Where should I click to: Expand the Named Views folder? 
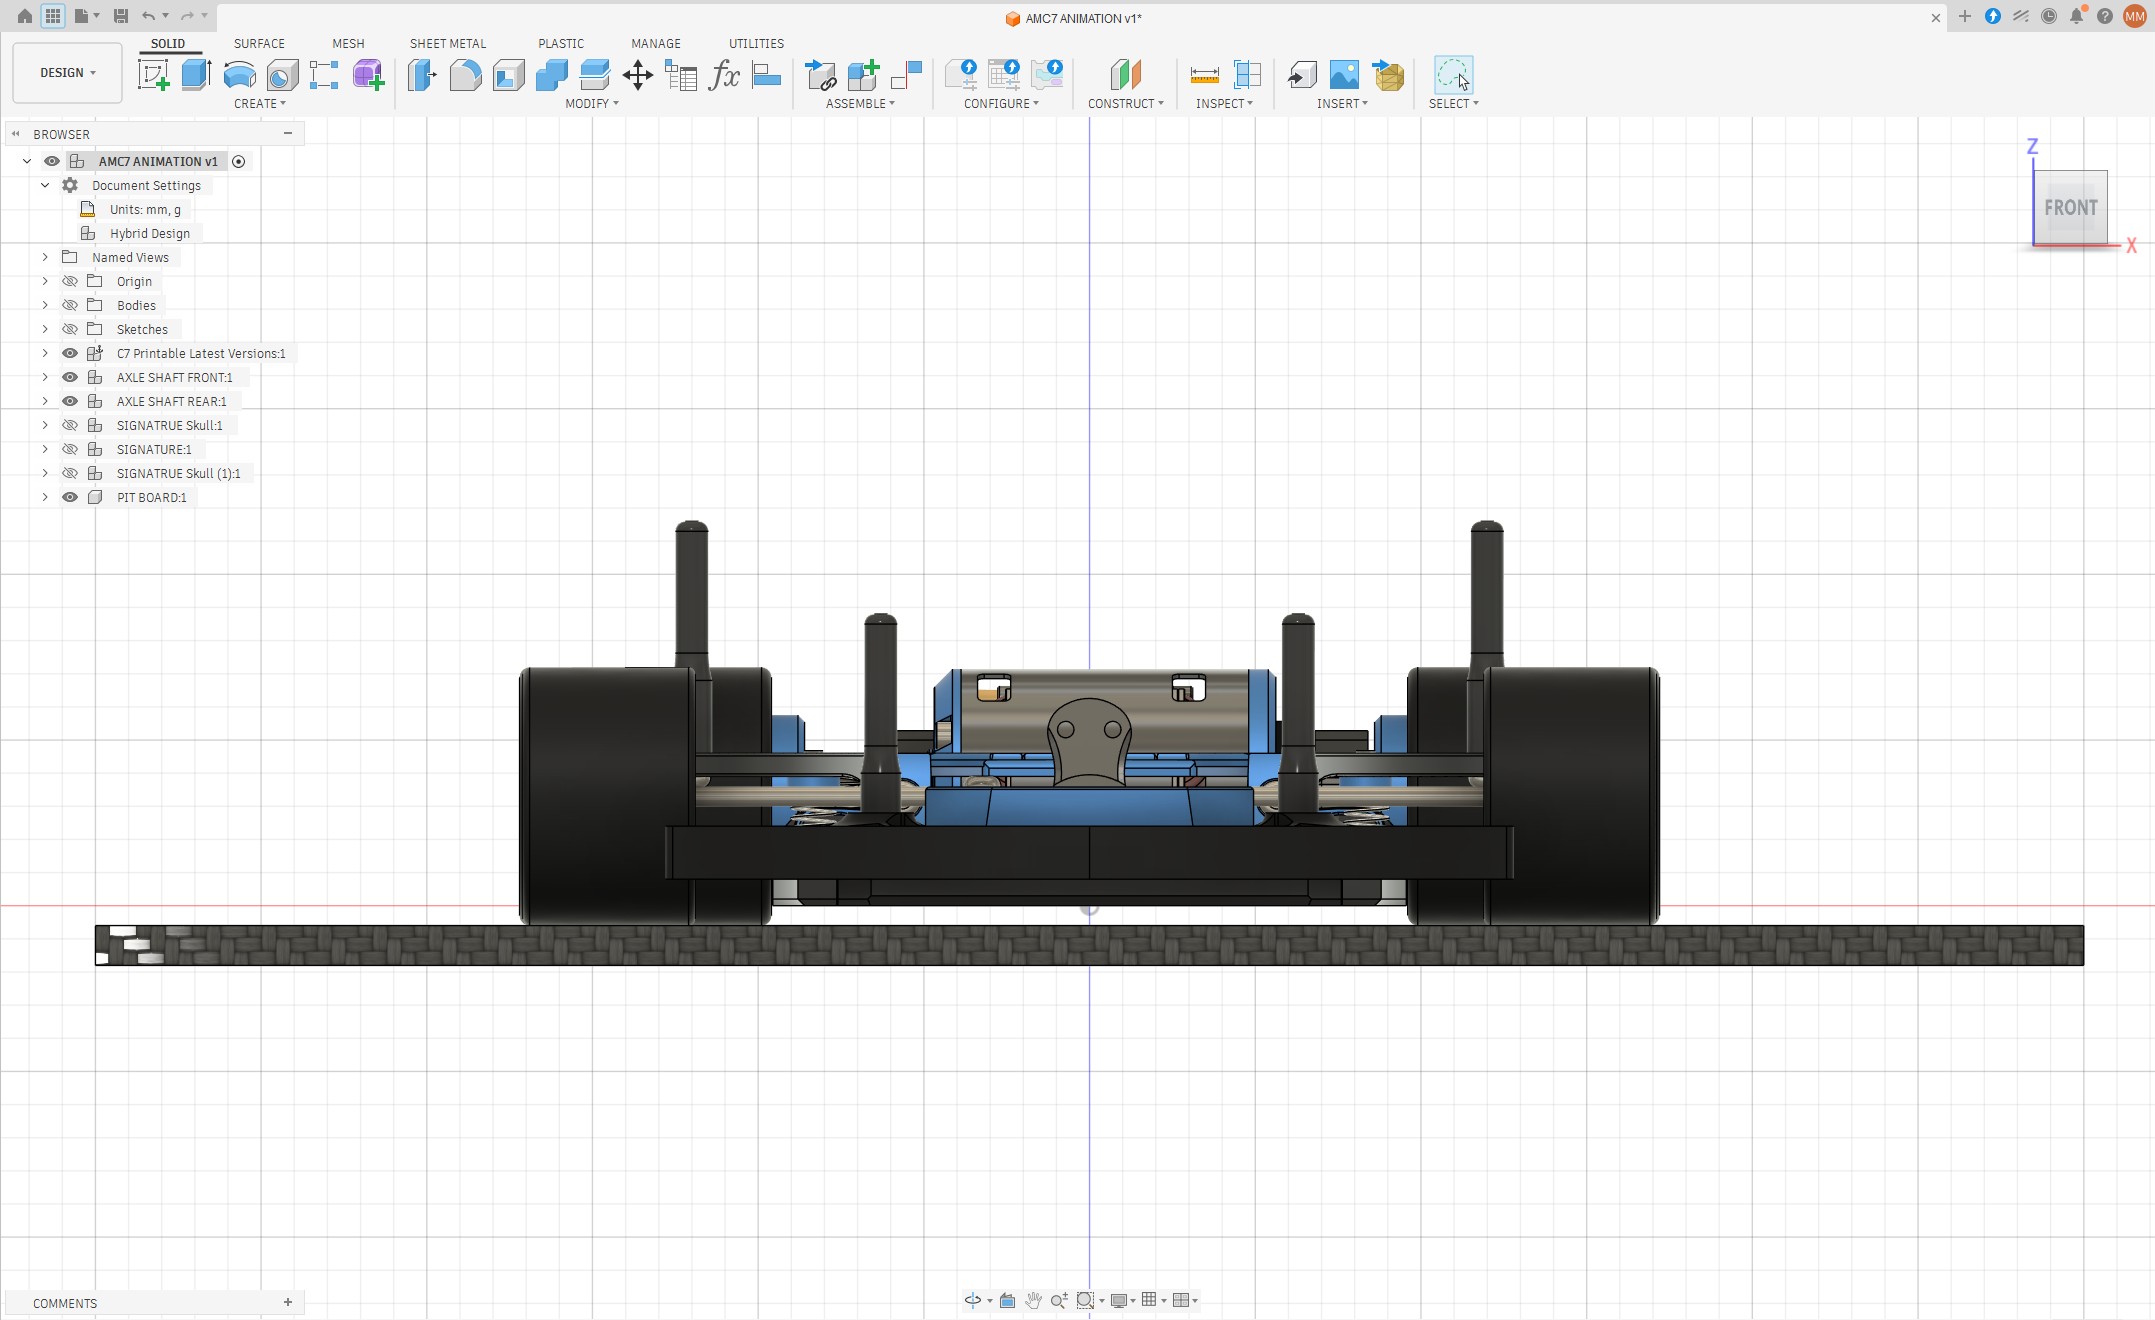(45, 257)
